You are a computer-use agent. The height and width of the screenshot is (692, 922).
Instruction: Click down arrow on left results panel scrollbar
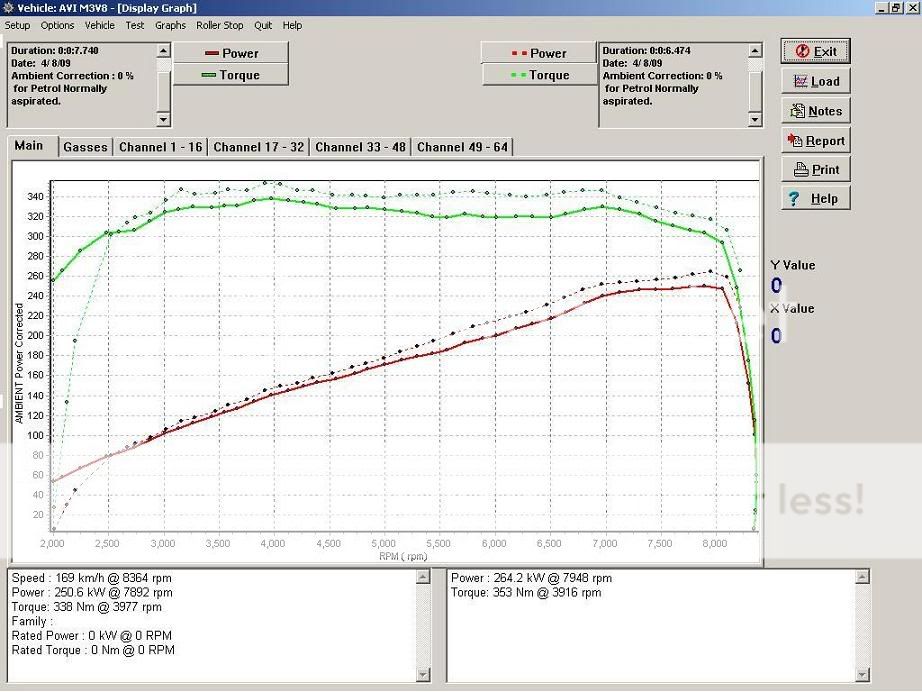pyautogui.click(x=423, y=674)
